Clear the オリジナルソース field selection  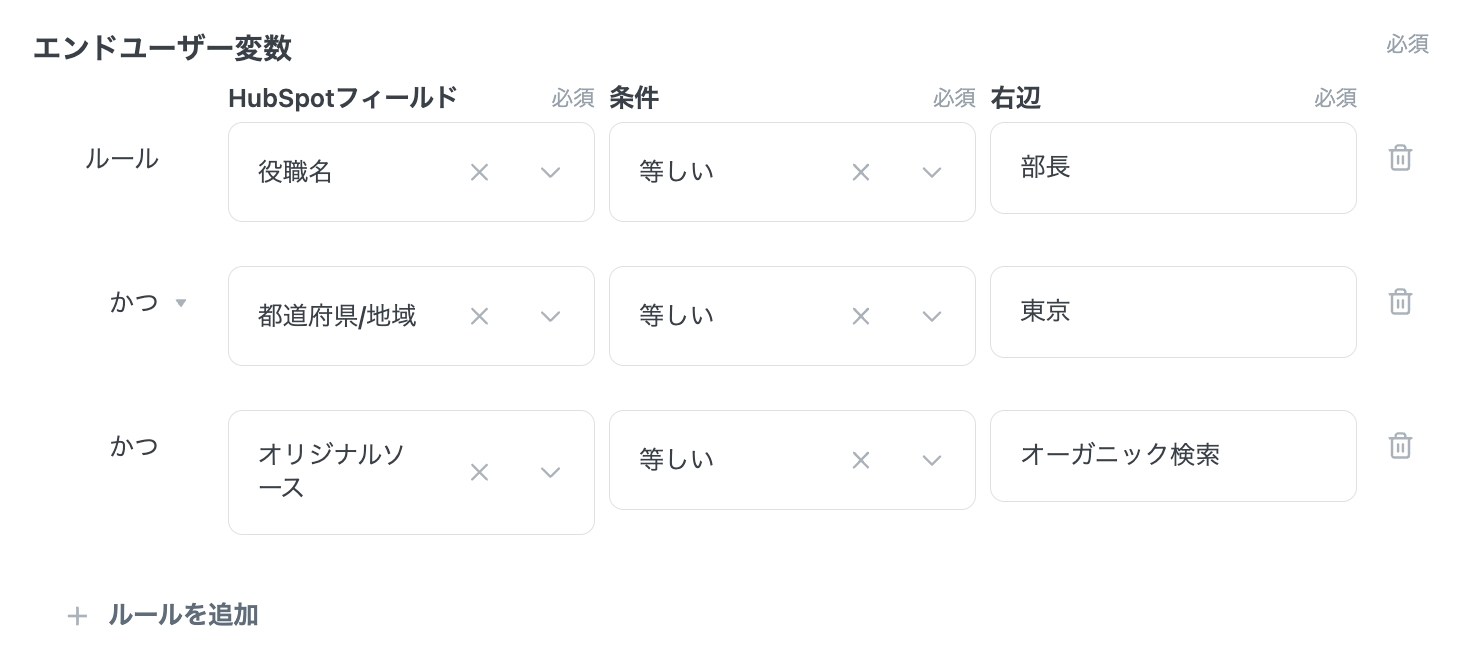coord(479,472)
